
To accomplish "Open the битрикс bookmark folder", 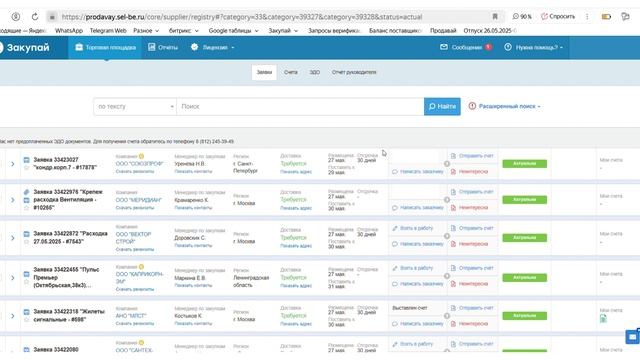I will click(x=184, y=31).
